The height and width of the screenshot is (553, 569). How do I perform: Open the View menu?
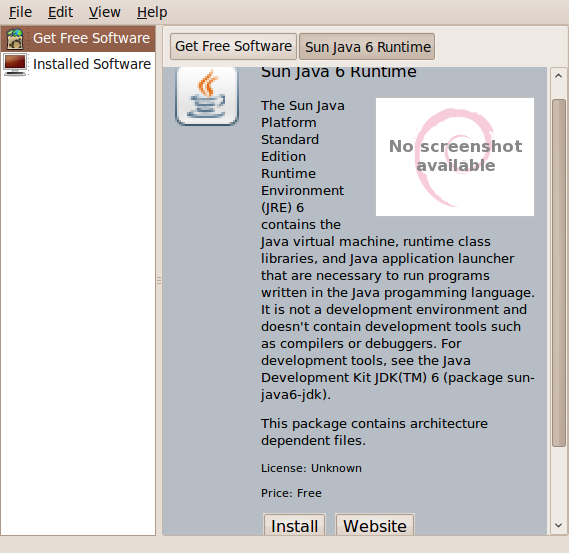105,12
